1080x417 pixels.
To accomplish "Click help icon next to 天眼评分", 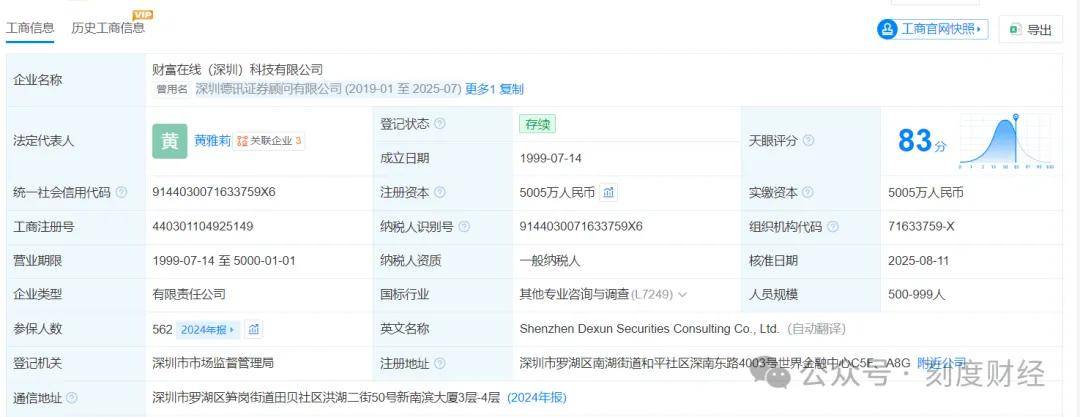I will [808, 141].
